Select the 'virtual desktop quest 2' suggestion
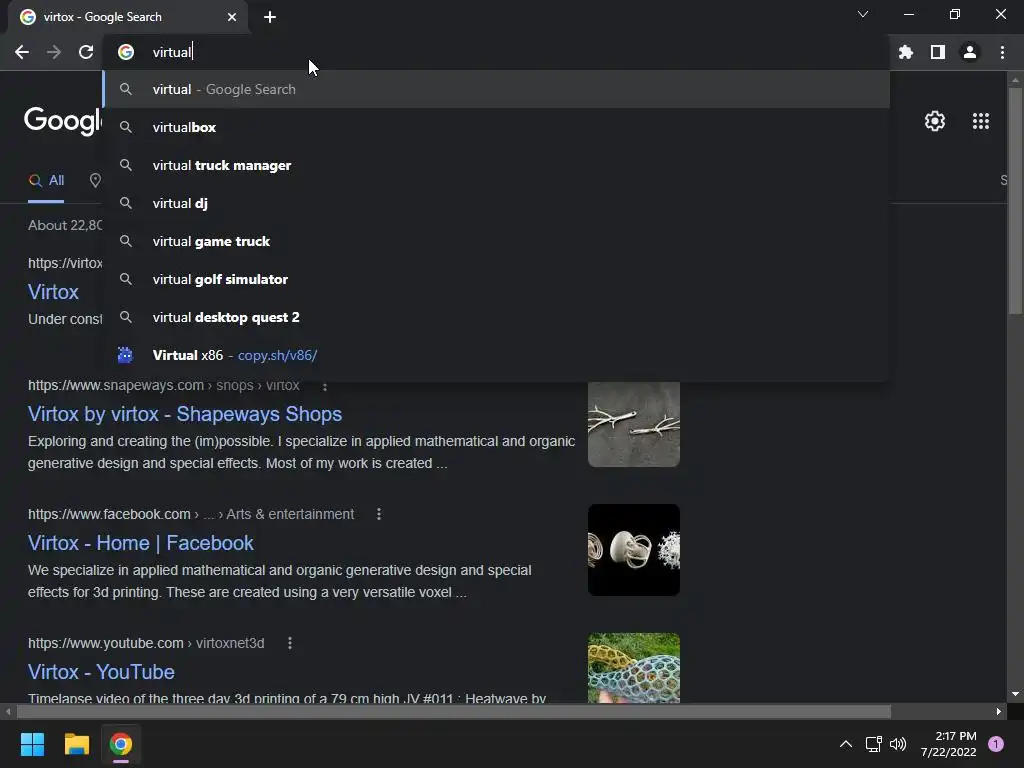Image resolution: width=1024 pixels, height=768 pixels. tap(496, 317)
